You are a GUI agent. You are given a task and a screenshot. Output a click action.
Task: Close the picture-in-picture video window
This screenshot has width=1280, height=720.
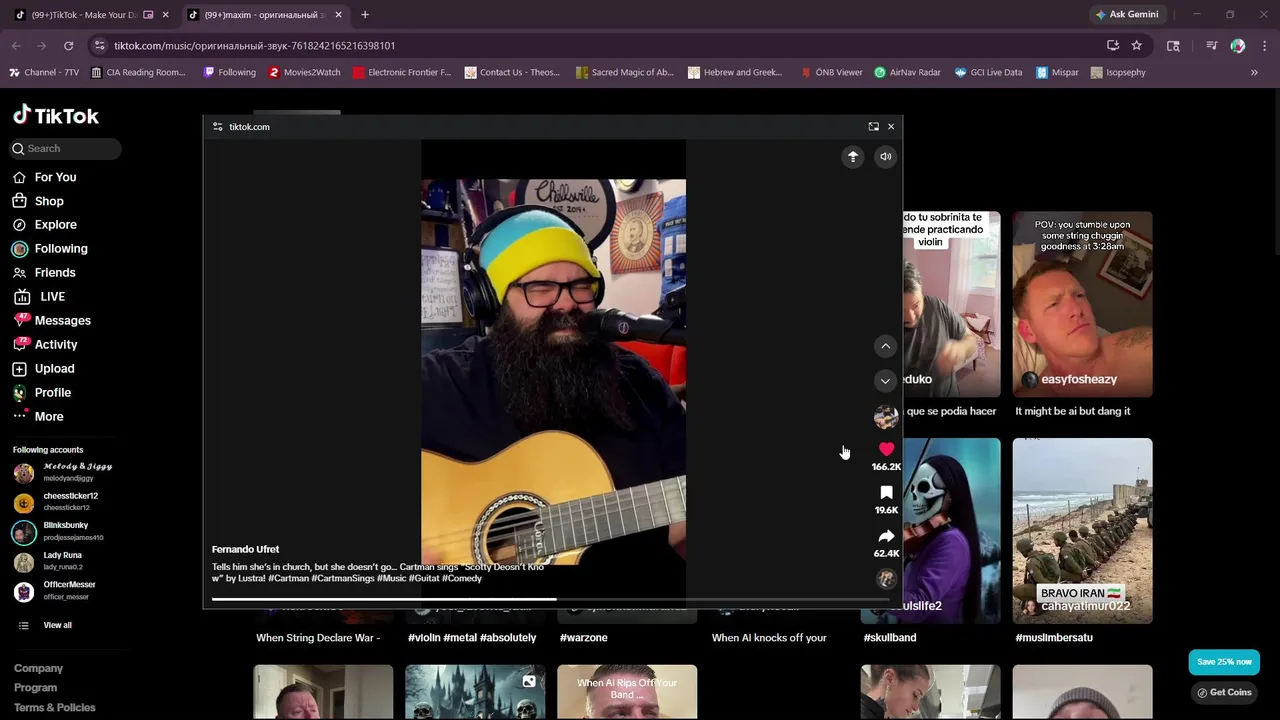(891, 126)
